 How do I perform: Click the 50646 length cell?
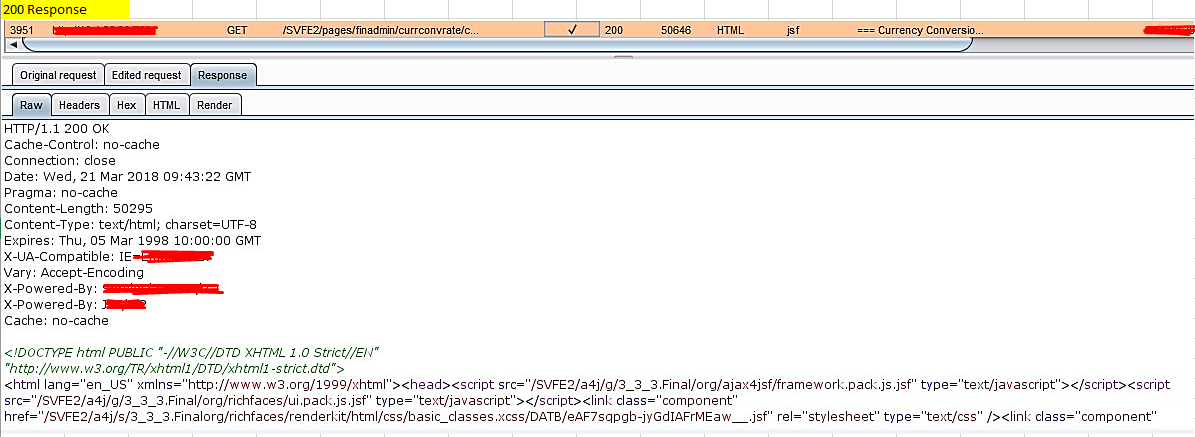pyautogui.click(x=676, y=31)
